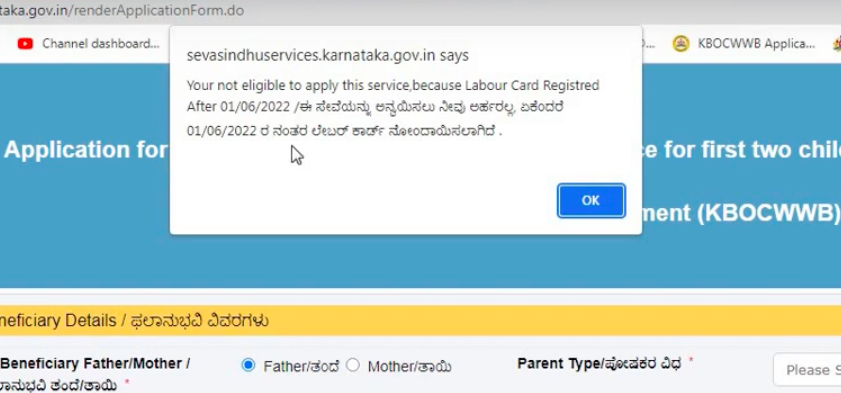841x393 pixels.
Task: Click the Beneficiary Details yellow section header
Action: pyautogui.click(x=420, y=321)
